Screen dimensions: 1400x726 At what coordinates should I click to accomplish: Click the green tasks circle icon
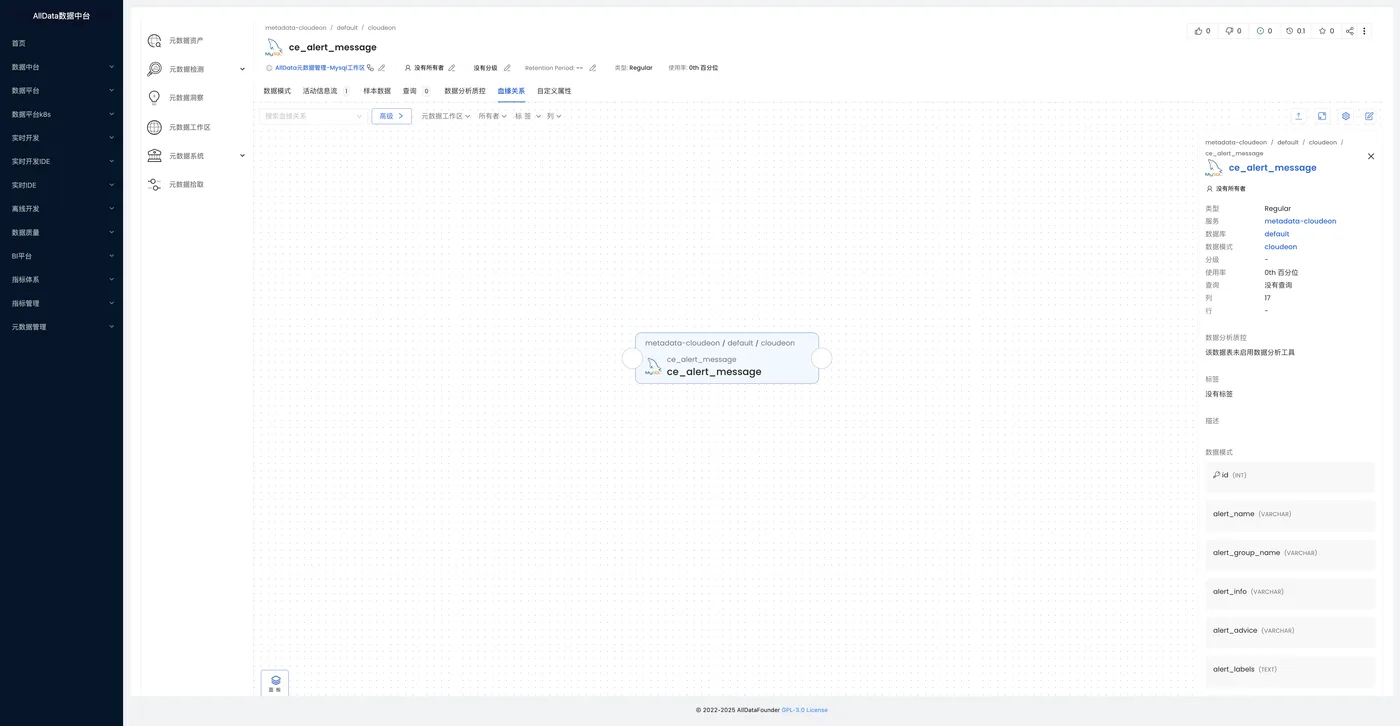click(1260, 31)
